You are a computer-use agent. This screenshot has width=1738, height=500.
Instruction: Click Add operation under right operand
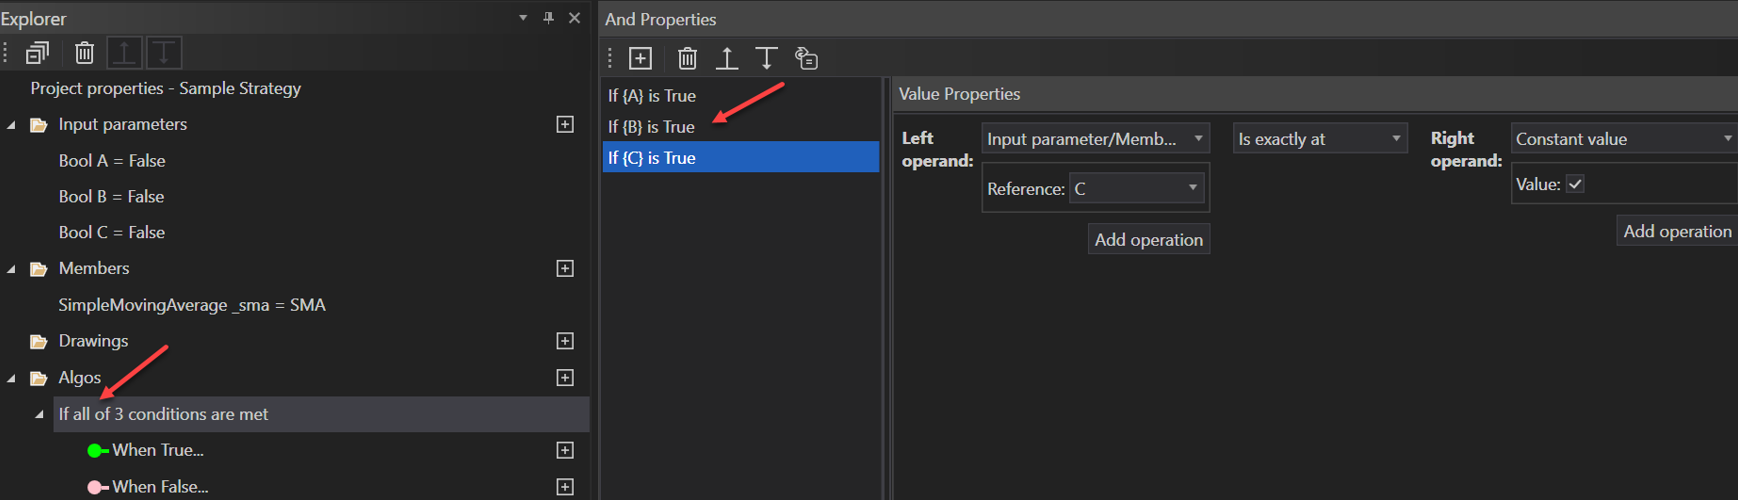tap(1677, 231)
